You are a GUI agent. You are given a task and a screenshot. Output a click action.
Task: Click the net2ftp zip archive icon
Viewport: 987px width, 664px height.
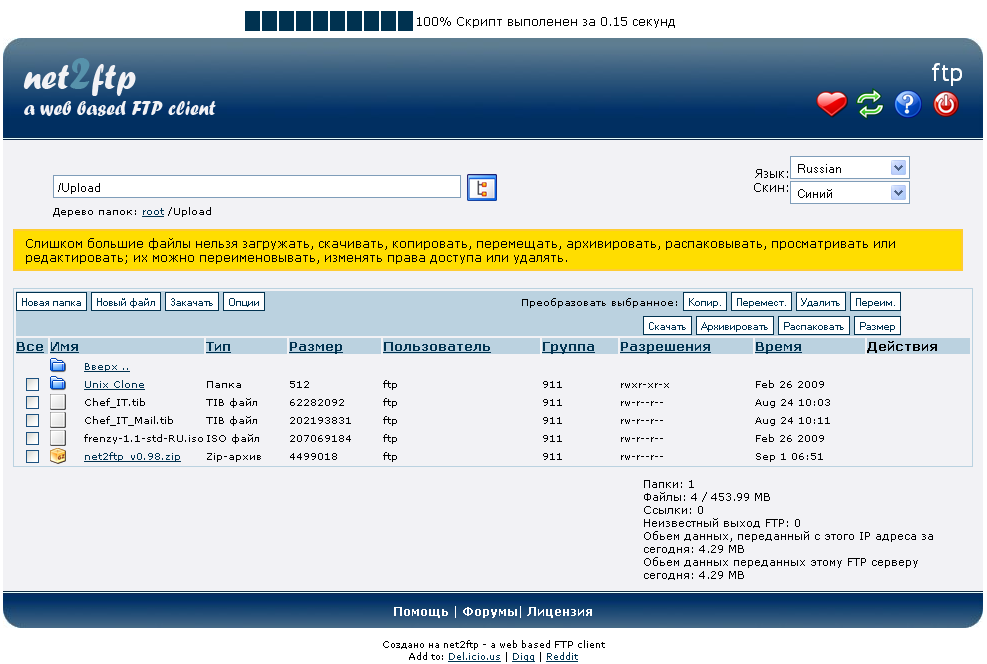click(x=58, y=456)
